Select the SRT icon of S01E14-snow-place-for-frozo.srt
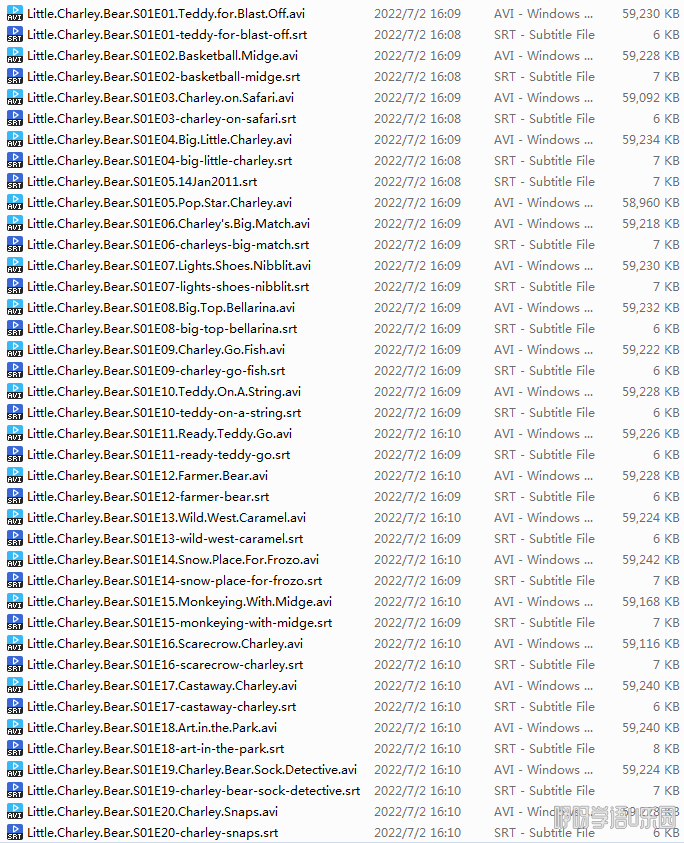Screen dimensions: 684x843 [15, 580]
